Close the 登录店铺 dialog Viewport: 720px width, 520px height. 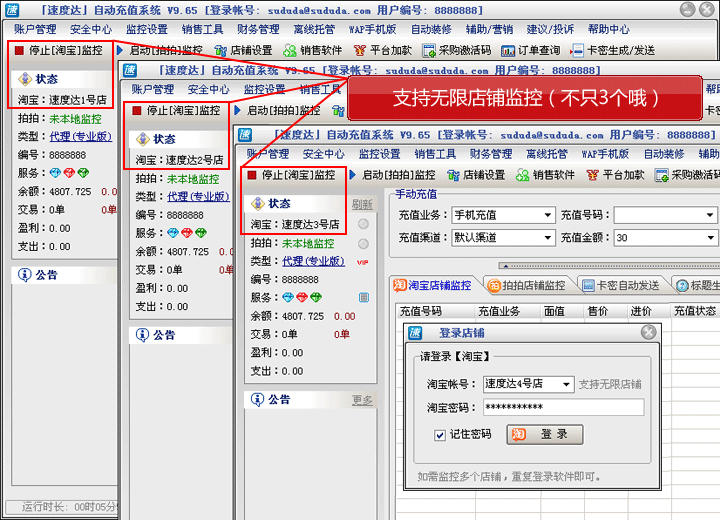pyautogui.click(x=648, y=332)
